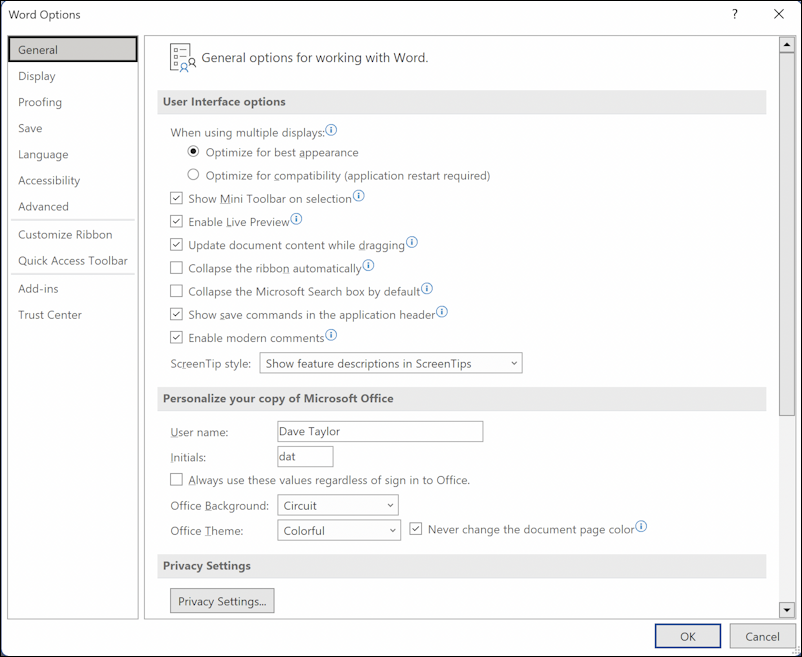
Task: Click the vertical scrollbar thumb
Action: pyautogui.click(x=786, y=234)
